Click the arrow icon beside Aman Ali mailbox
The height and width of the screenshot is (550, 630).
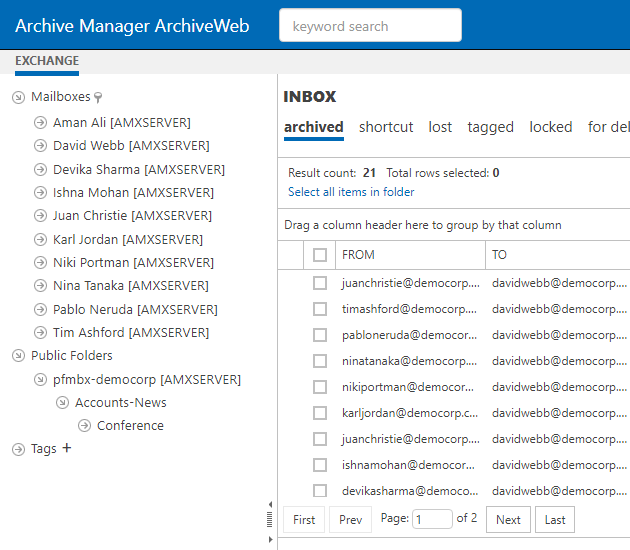pyautogui.click(x=40, y=122)
